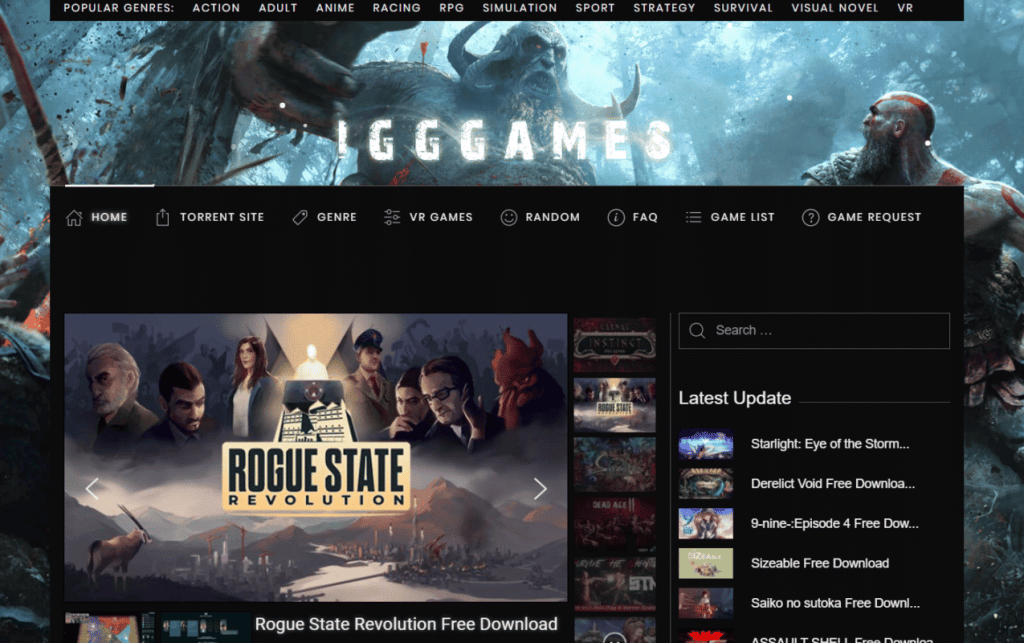
Task: Open Starlight: Eye of the Storm update
Action: (x=830, y=444)
